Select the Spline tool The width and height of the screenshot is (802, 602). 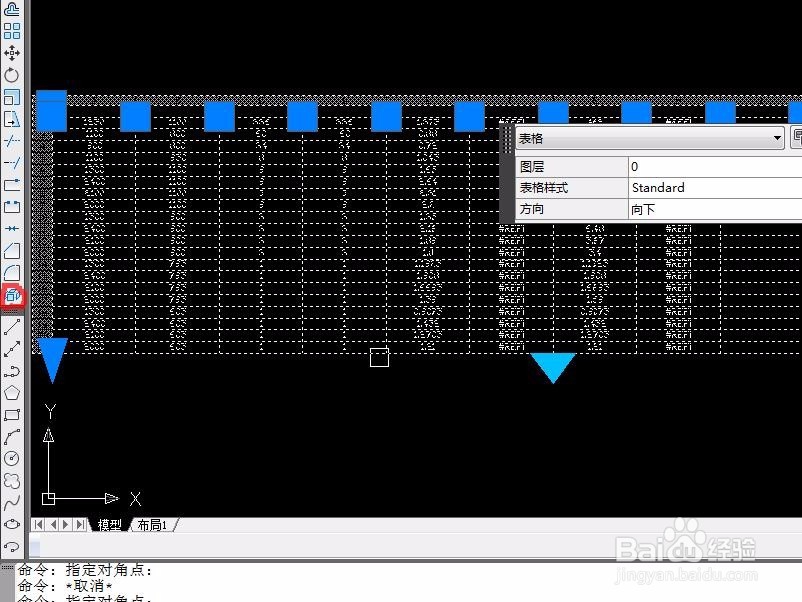click(x=12, y=503)
